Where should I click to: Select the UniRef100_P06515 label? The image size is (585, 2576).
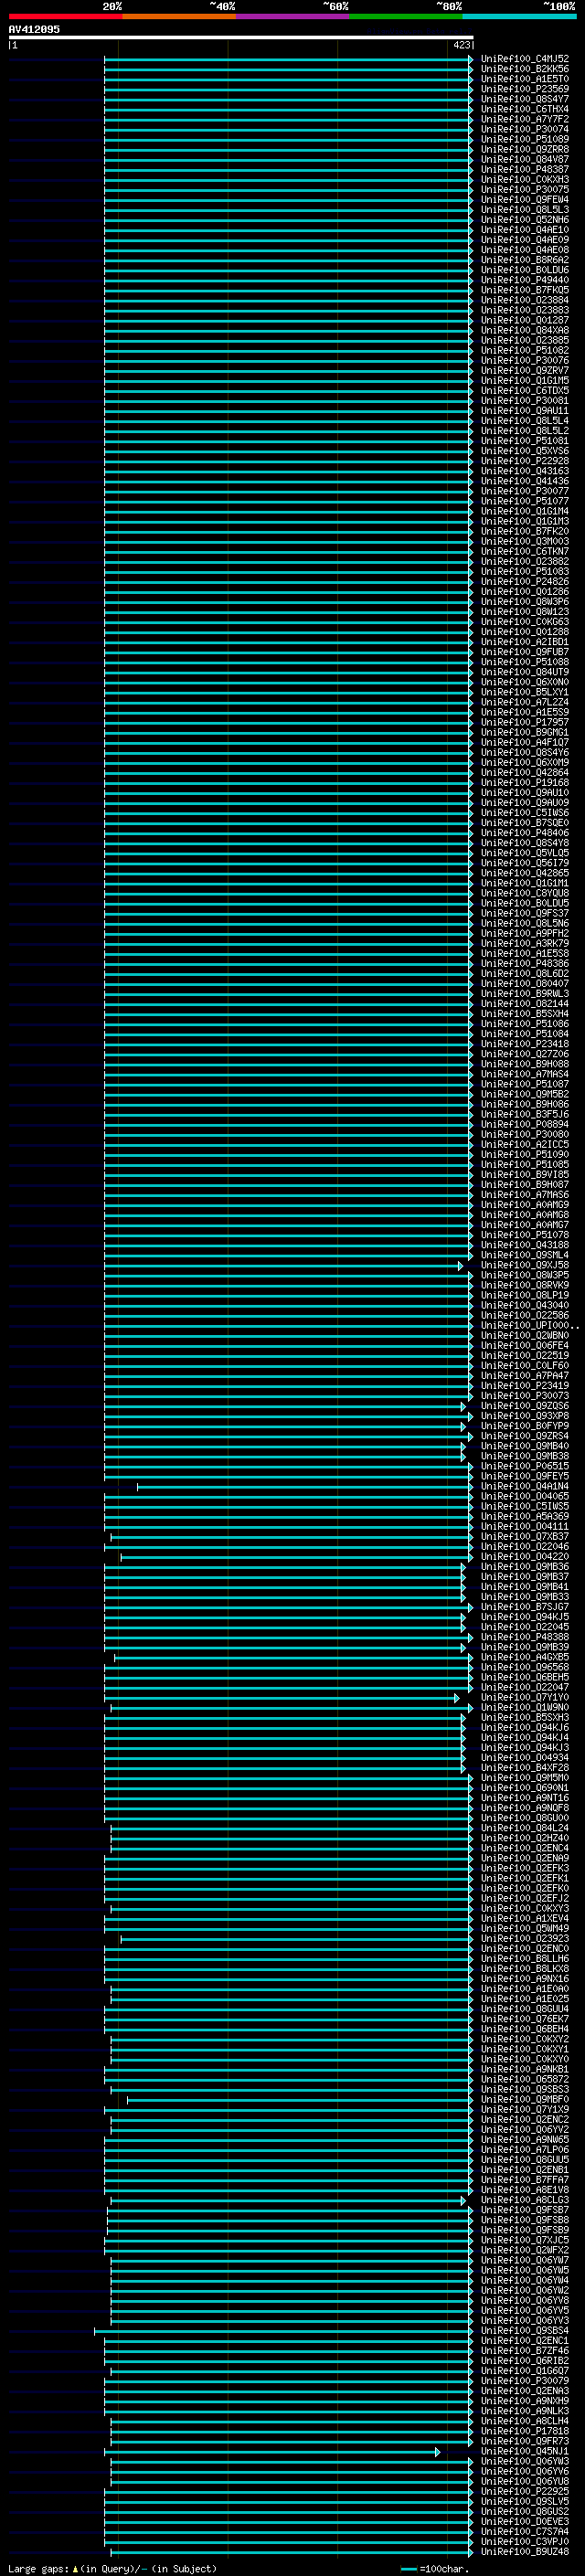coord(524,1467)
